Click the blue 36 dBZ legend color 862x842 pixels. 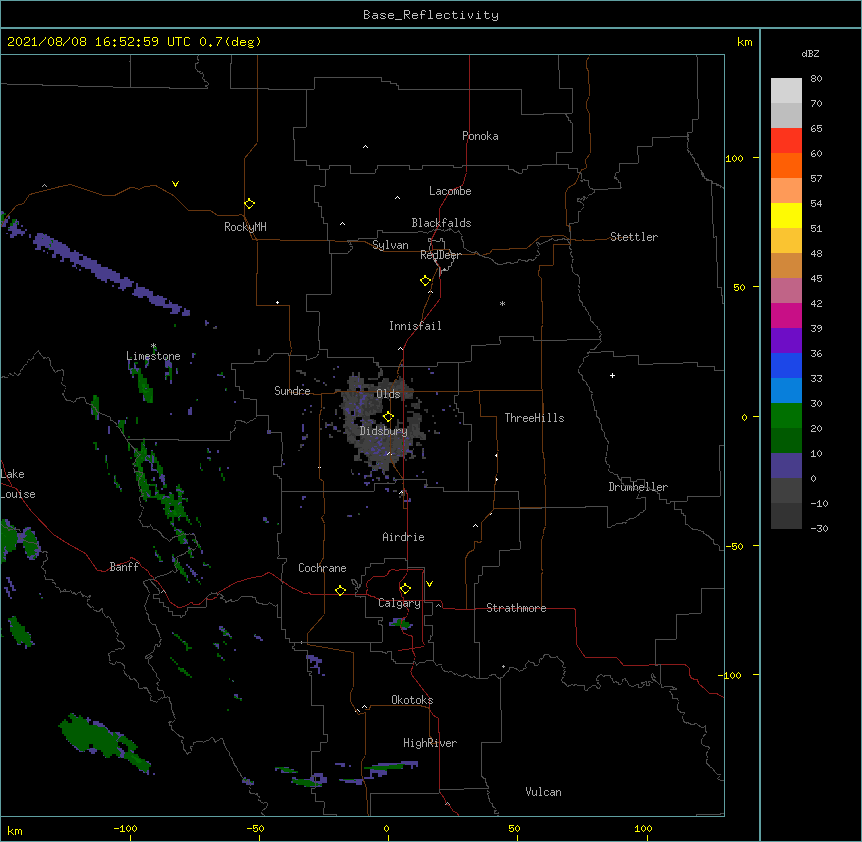coord(786,365)
